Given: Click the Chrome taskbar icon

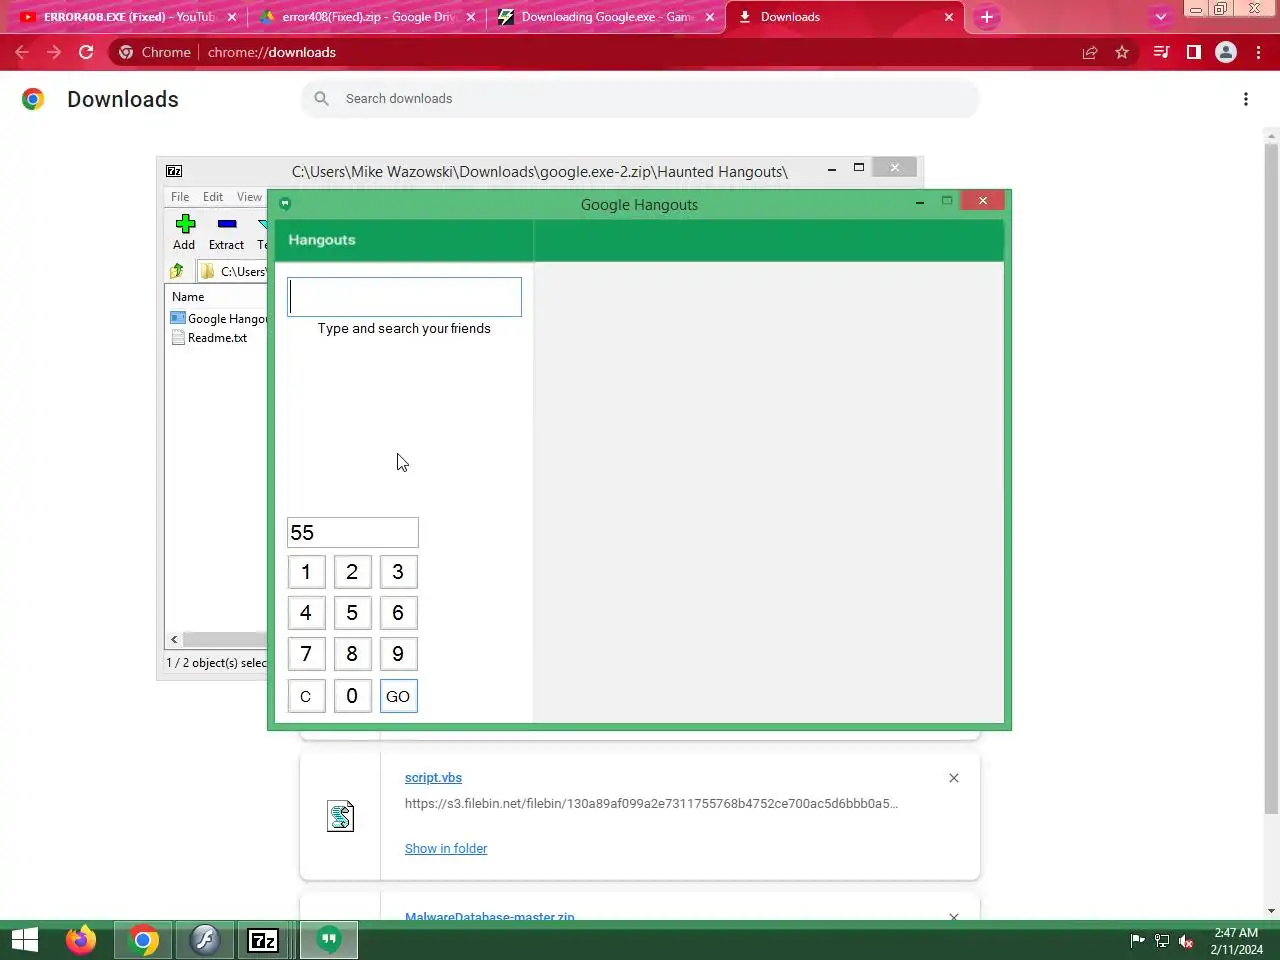Looking at the screenshot, I should (143, 940).
